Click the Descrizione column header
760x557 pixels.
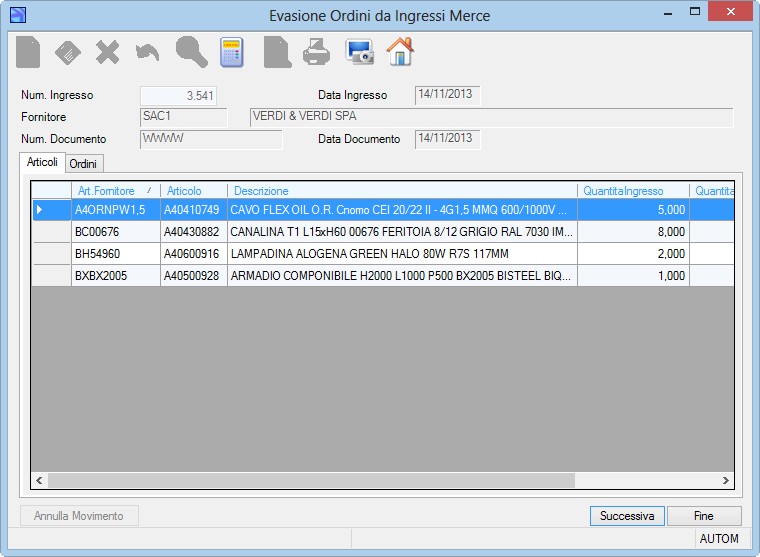(402, 191)
